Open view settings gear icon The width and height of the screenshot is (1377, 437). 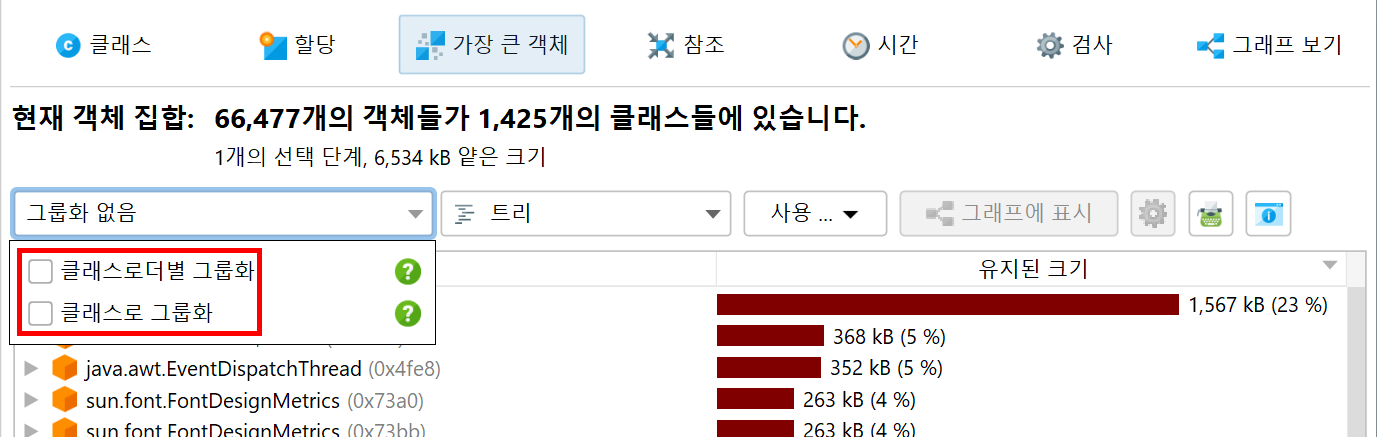[1153, 213]
